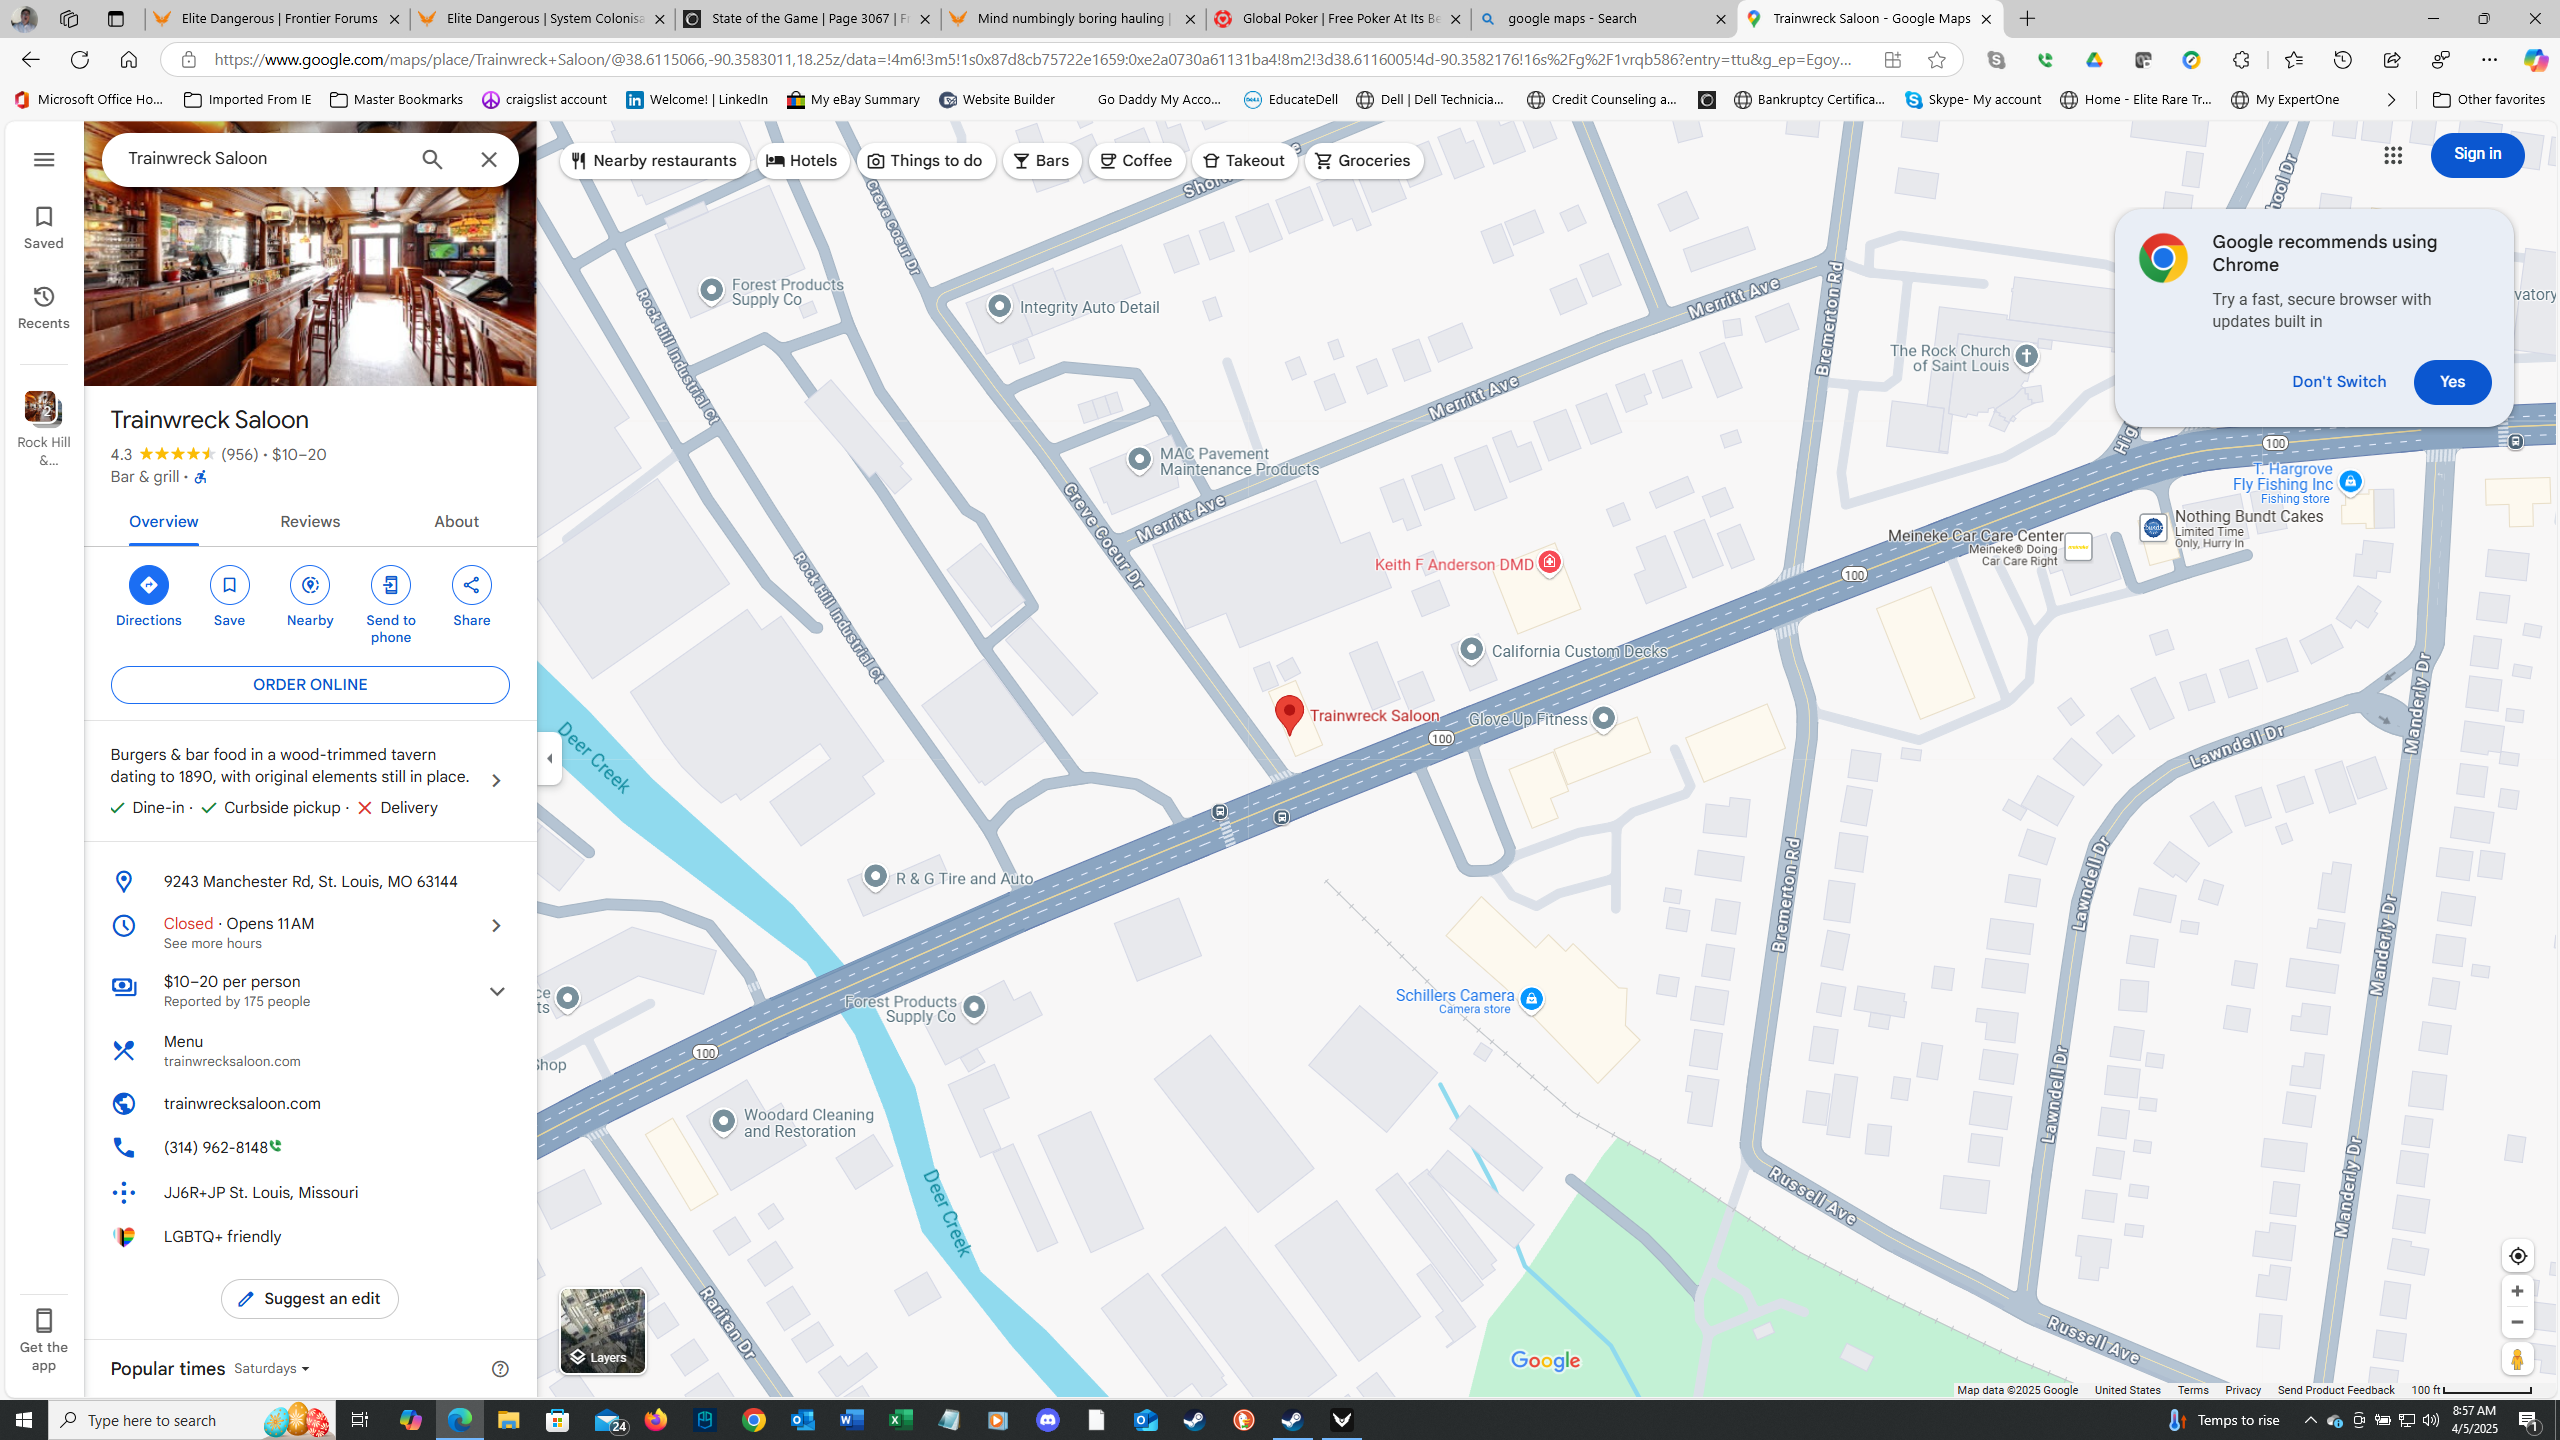This screenshot has height=1440, width=2560.
Task: Show hidden system tray icons
Action: point(2310,1420)
